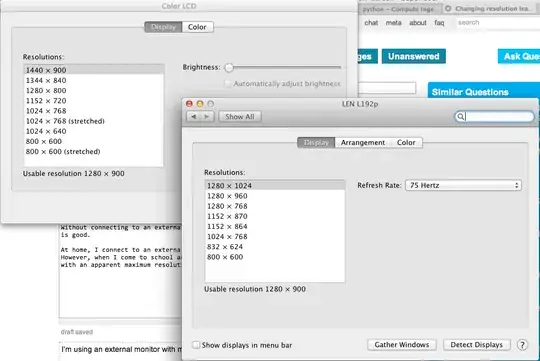This screenshot has height=361, width=540.
Task: Click the Unanswered button on the webpage
Action: 414,56
